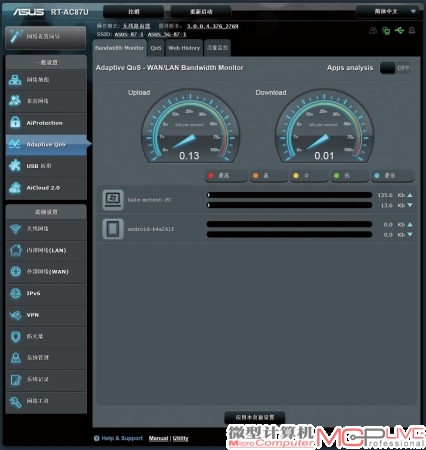Screen dimensions: 426x450
Task: Select the Adaptive QoS sidebar icon
Action: [15, 144]
